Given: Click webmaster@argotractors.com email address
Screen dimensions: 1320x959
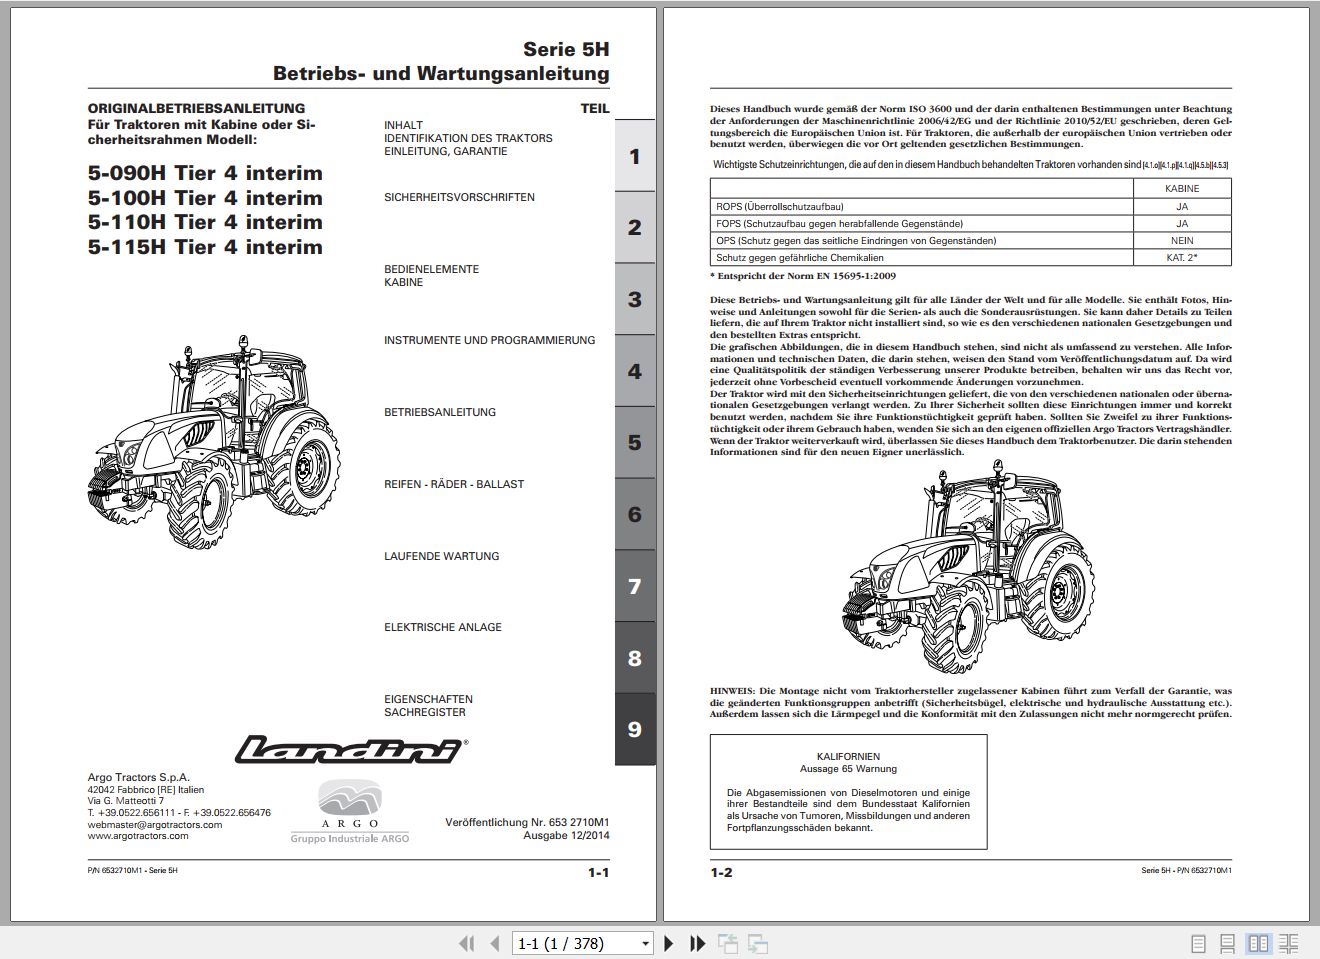Looking at the screenshot, I should (155, 825).
